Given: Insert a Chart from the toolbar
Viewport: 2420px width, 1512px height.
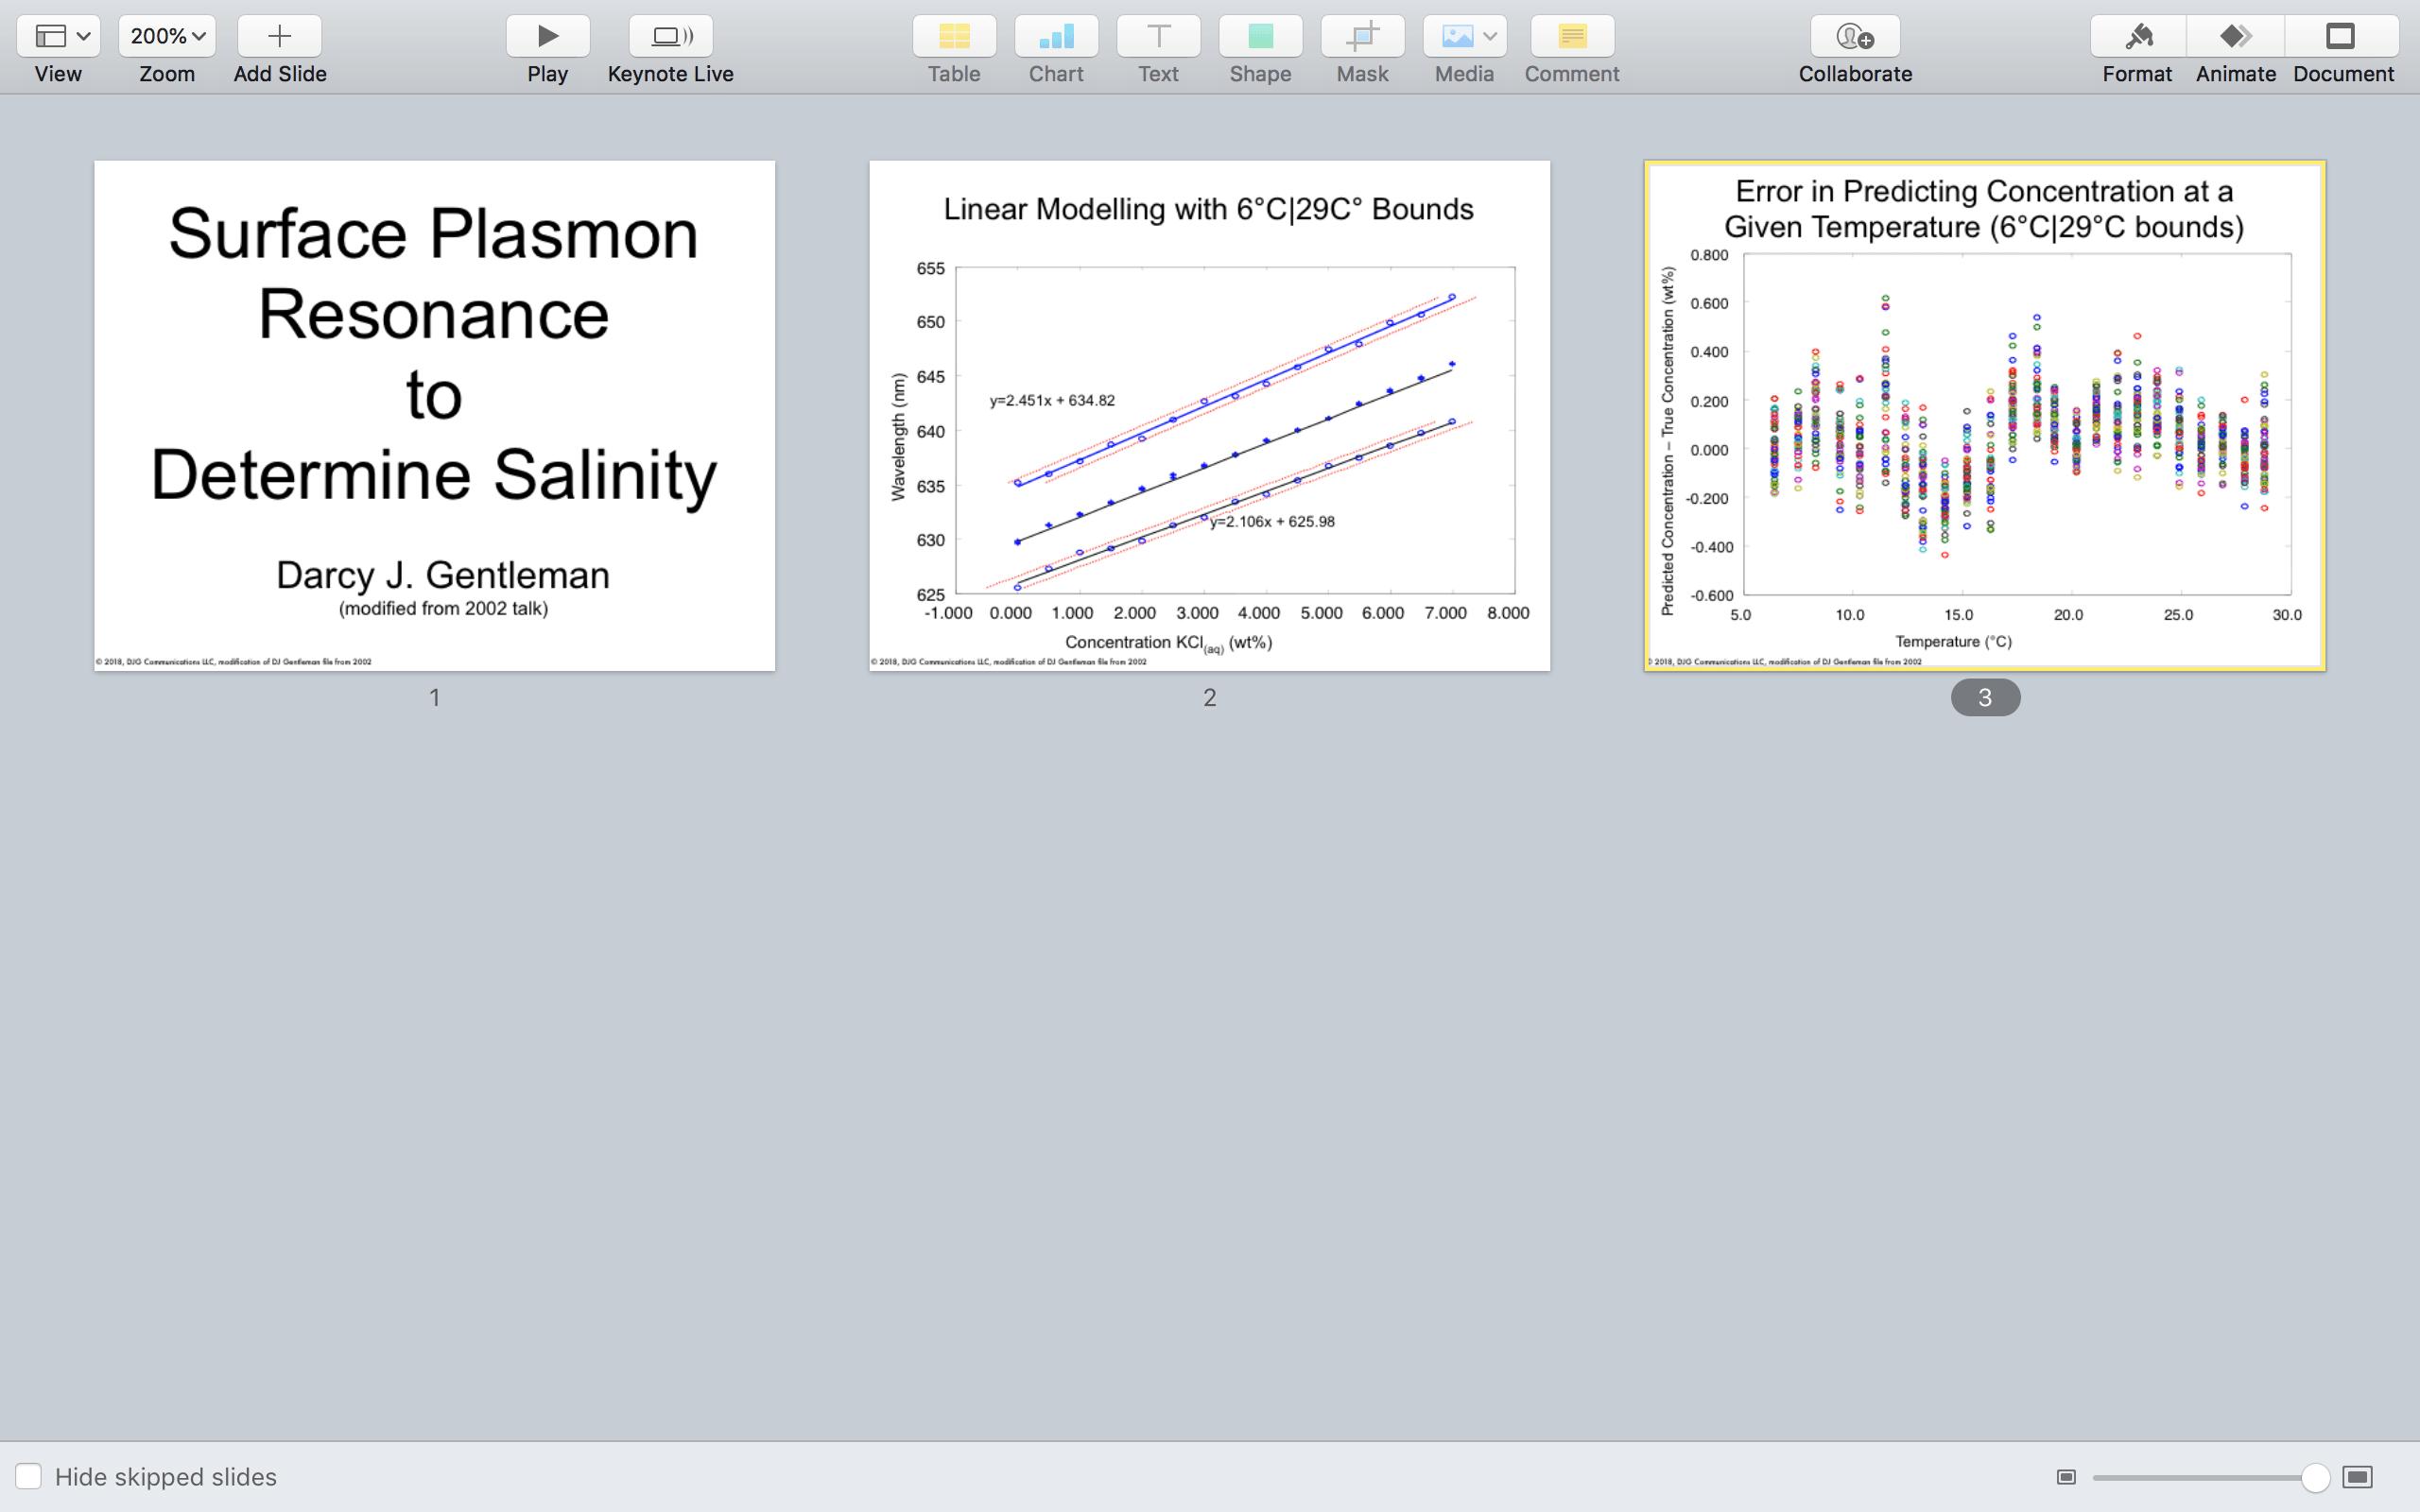Looking at the screenshot, I should coord(1056,37).
